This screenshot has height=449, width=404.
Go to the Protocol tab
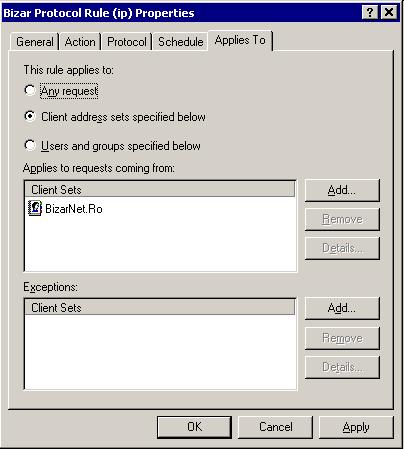tap(127, 42)
